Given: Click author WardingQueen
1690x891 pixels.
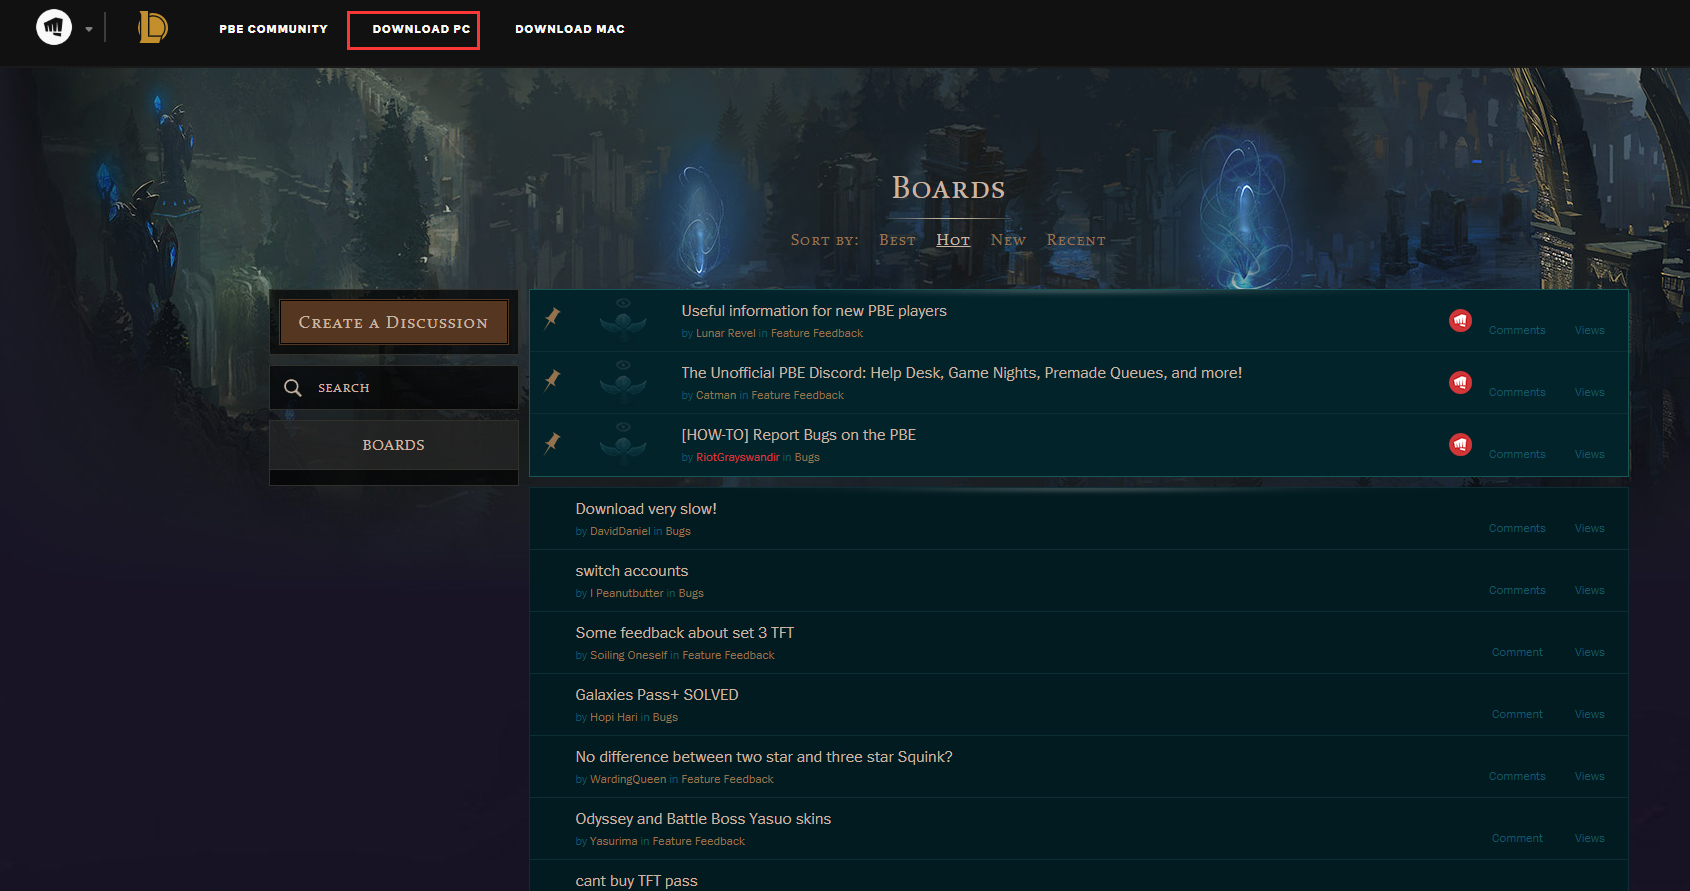Looking at the screenshot, I should click(628, 779).
